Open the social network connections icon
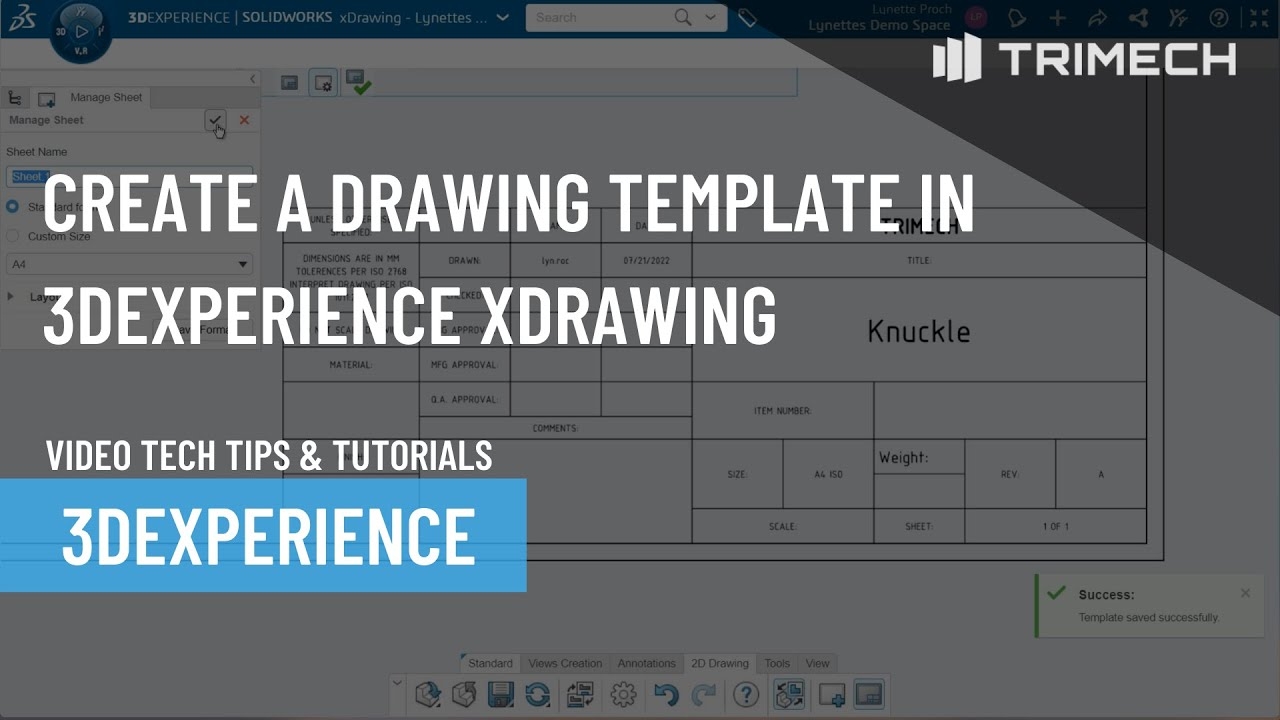Screen dimensions: 1280x720 (x=1138, y=18)
